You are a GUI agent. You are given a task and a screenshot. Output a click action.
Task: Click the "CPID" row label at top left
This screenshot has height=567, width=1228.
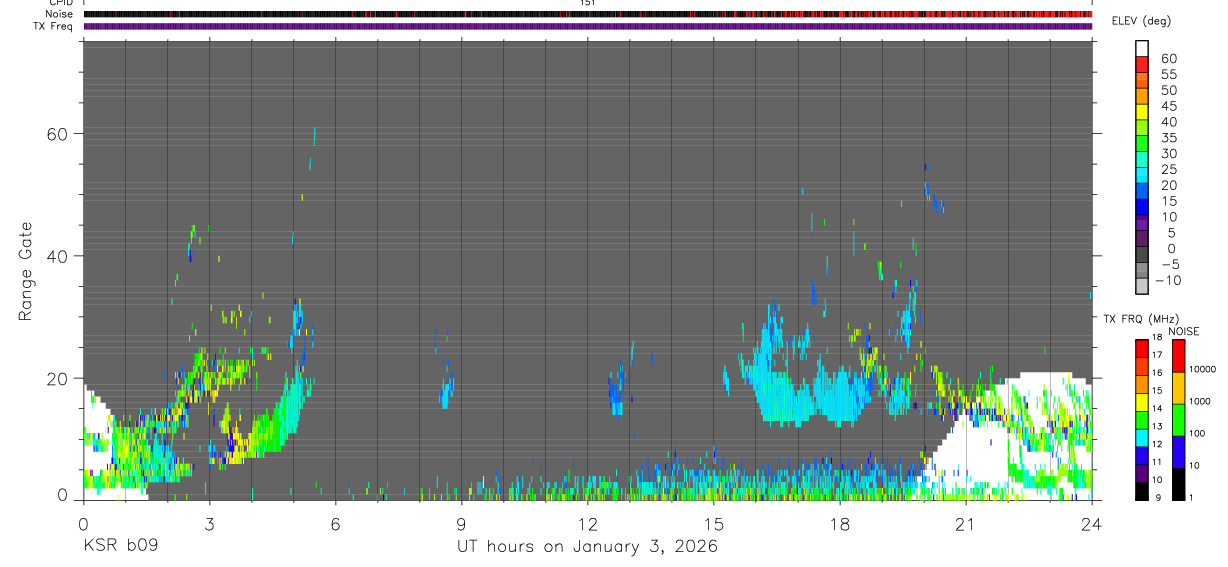pyautogui.click(x=60, y=3)
